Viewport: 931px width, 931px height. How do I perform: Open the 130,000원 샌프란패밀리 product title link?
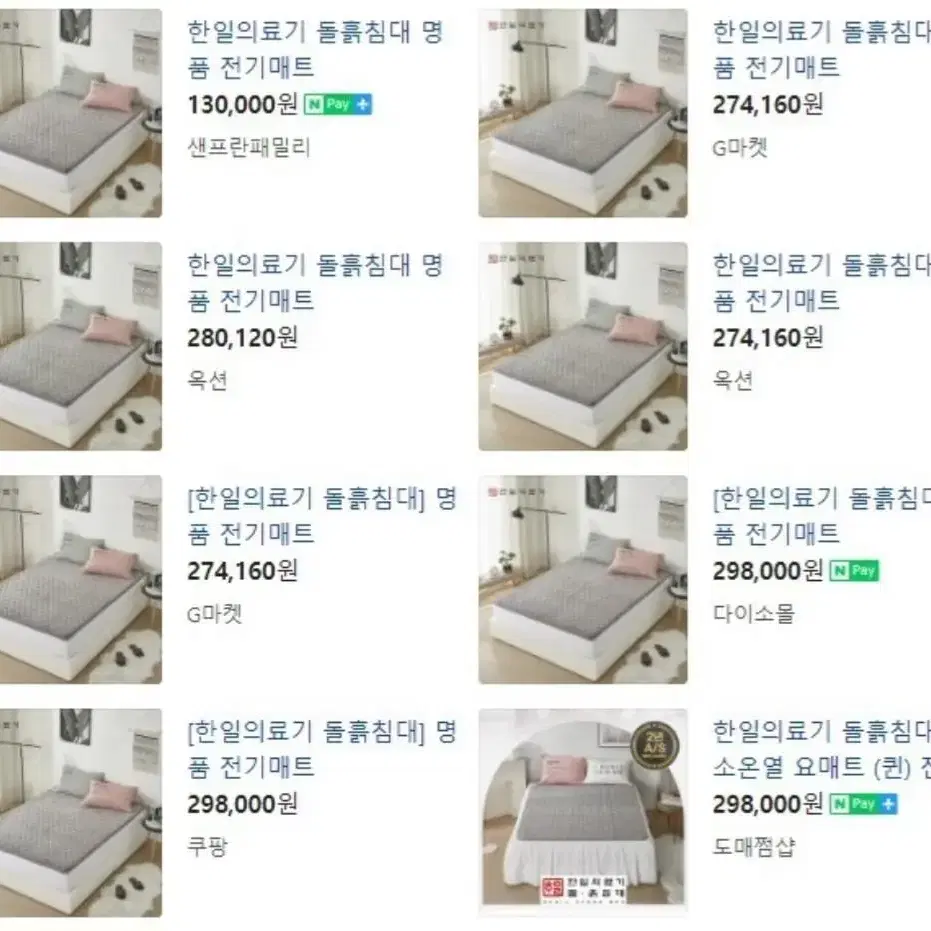pyautogui.click(x=315, y=49)
